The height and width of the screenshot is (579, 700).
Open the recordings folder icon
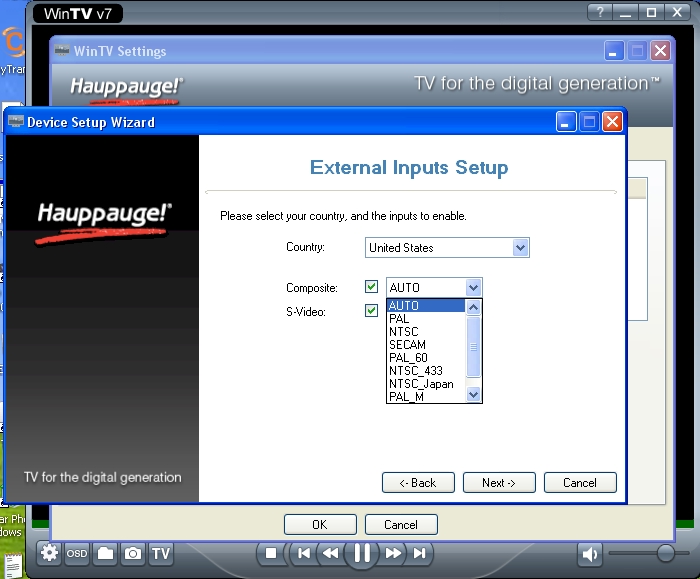pyautogui.click(x=105, y=554)
